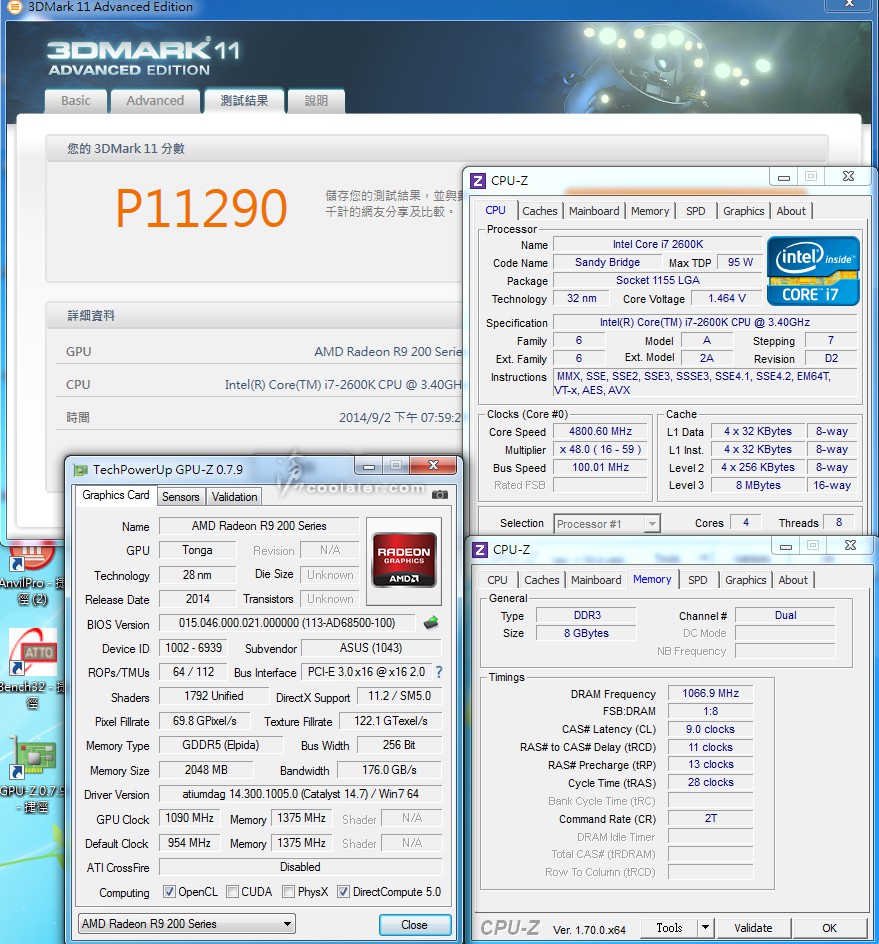
Task: Click the Bandwidth 176.0 GB/s field
Action: point(390,770)
